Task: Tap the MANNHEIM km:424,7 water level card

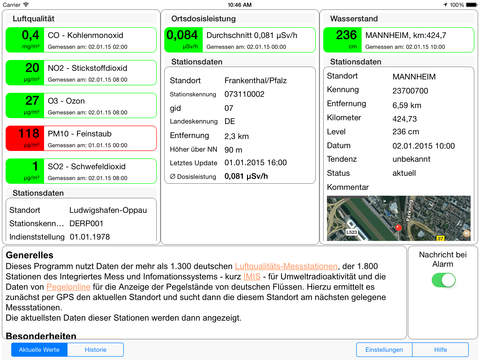Action: (x=399, y=40)
